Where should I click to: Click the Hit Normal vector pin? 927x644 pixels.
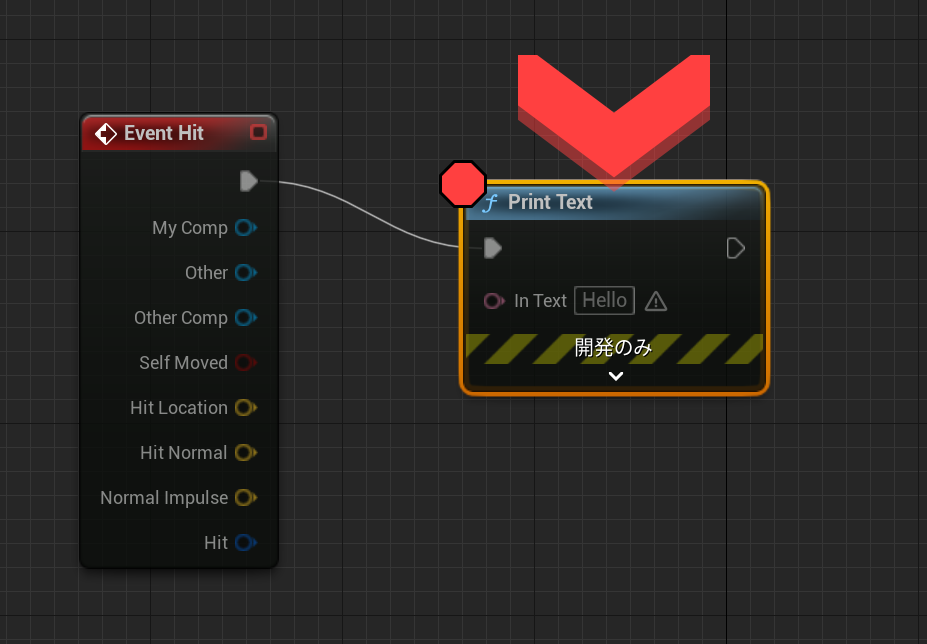[x=246, y=452]
